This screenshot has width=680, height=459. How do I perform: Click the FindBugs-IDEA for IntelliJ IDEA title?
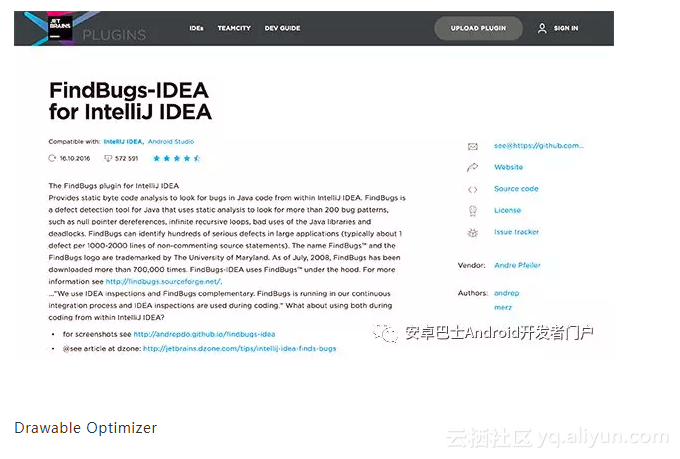coord(130,101)
